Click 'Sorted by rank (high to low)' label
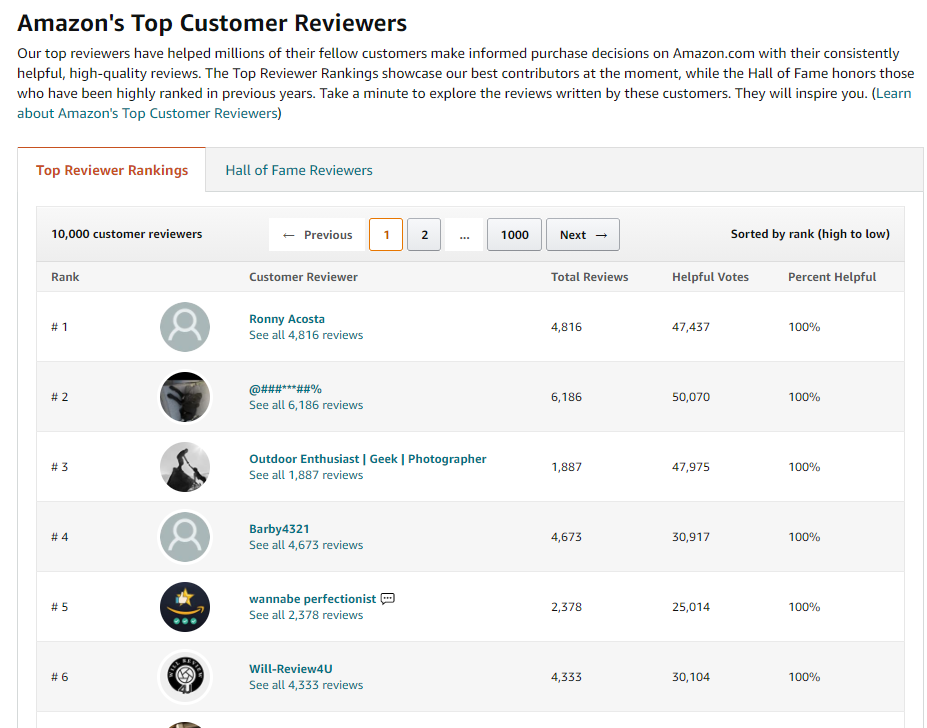Screen dimensions: 927x728 (x=810, y=234)
